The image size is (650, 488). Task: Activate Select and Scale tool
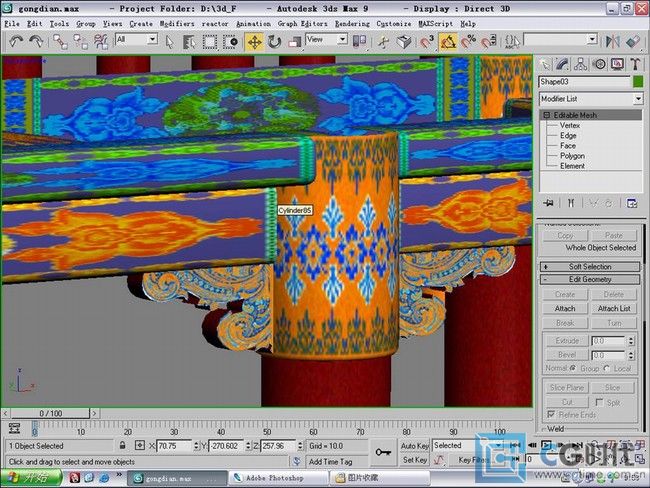(x=294, y=42)
